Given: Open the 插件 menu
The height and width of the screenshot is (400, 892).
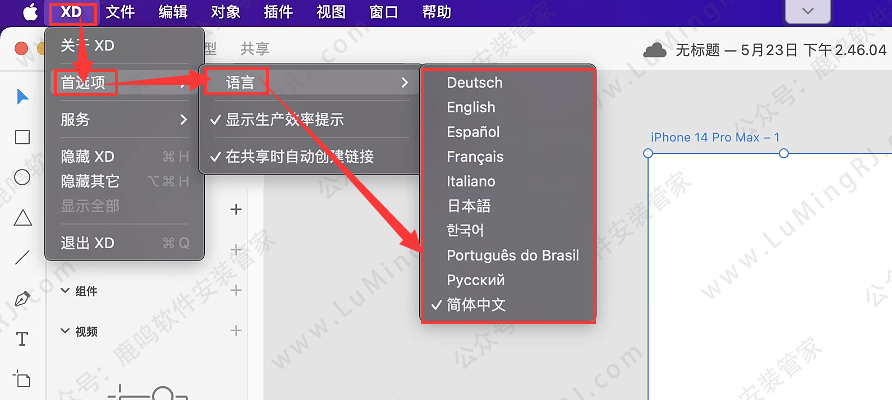Looking at the screenshot, I should pos(279,12).
